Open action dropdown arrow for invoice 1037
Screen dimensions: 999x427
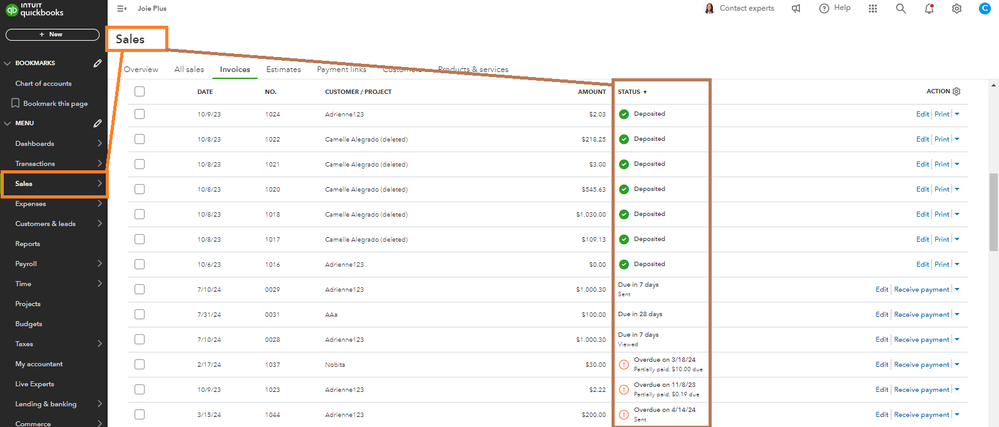(957, 365)
